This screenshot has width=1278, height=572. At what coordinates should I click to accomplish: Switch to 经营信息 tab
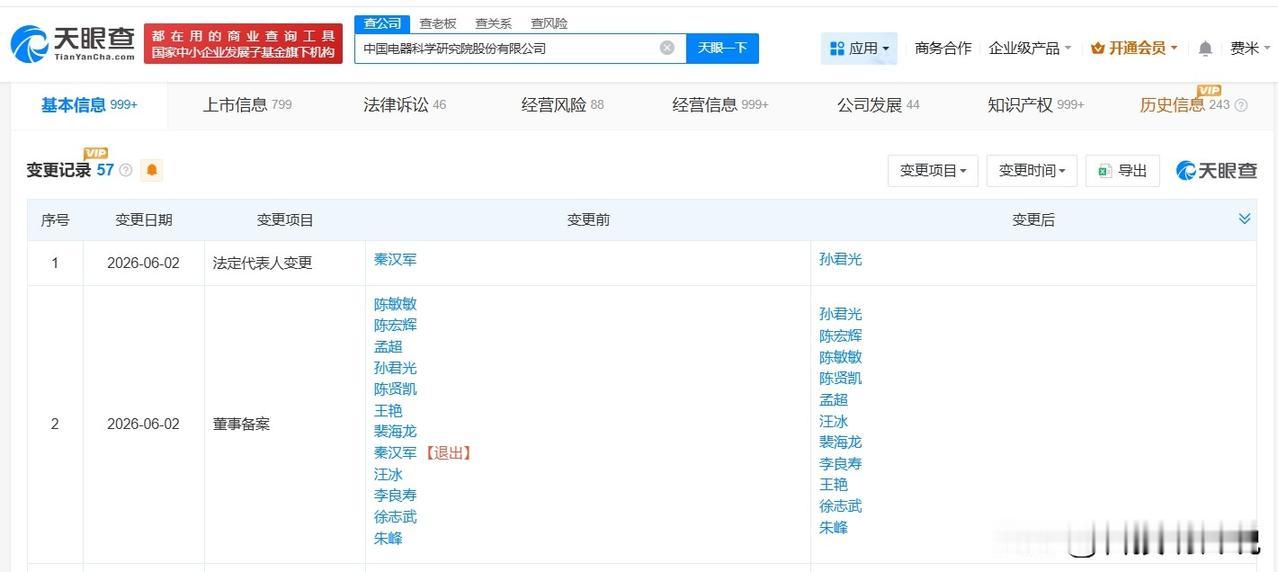tap(720, 105)
